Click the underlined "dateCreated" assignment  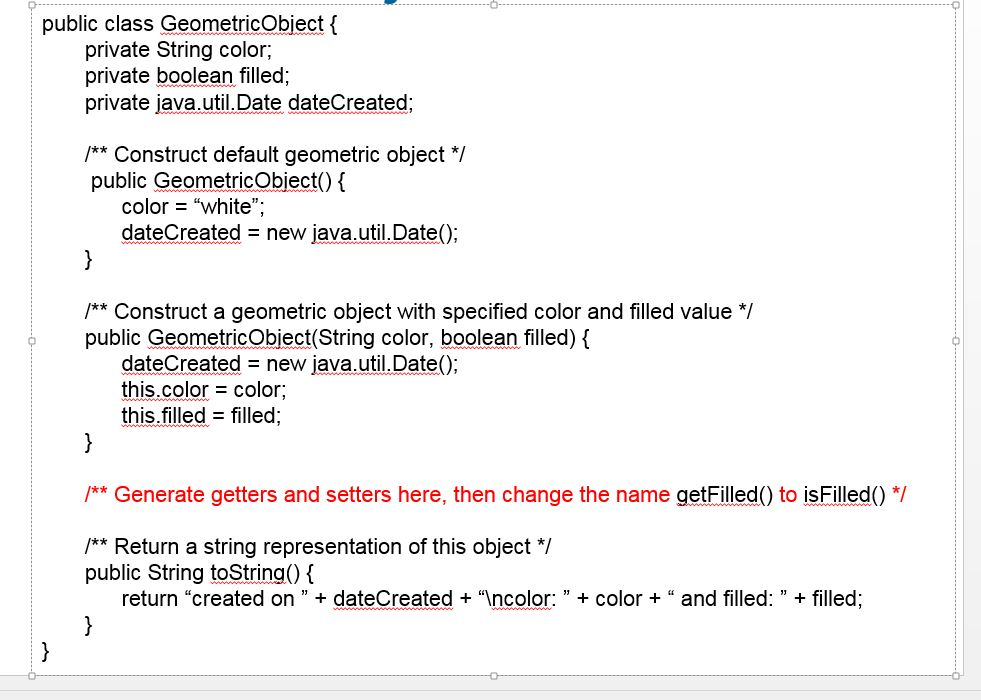[x=181, y=232]
